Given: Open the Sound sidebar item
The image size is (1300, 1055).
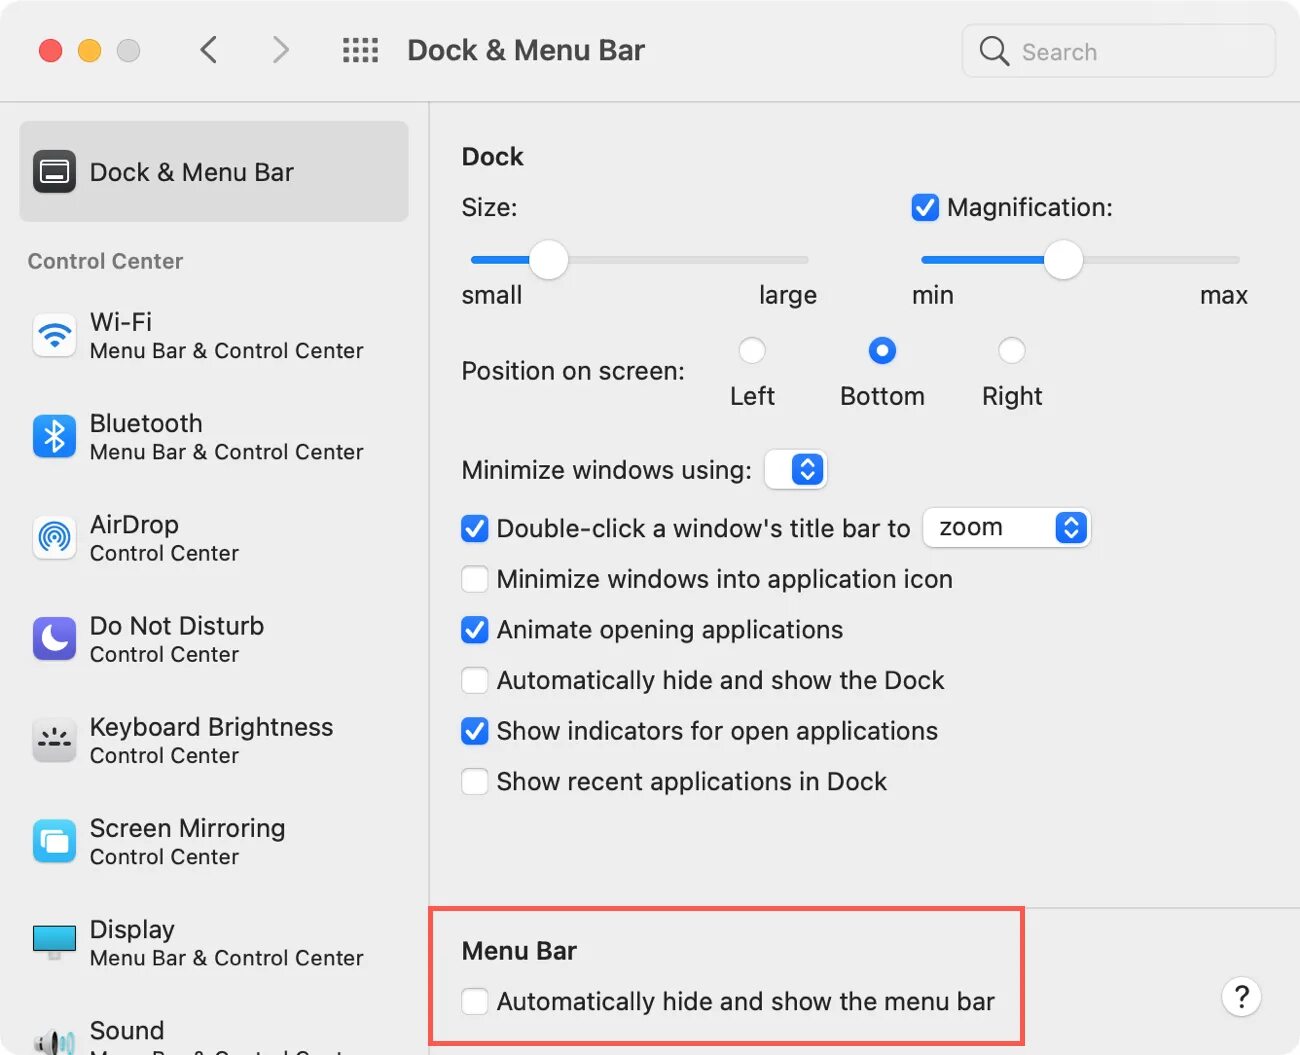Looking at the screenshot, I should [x=126, y=1031].
